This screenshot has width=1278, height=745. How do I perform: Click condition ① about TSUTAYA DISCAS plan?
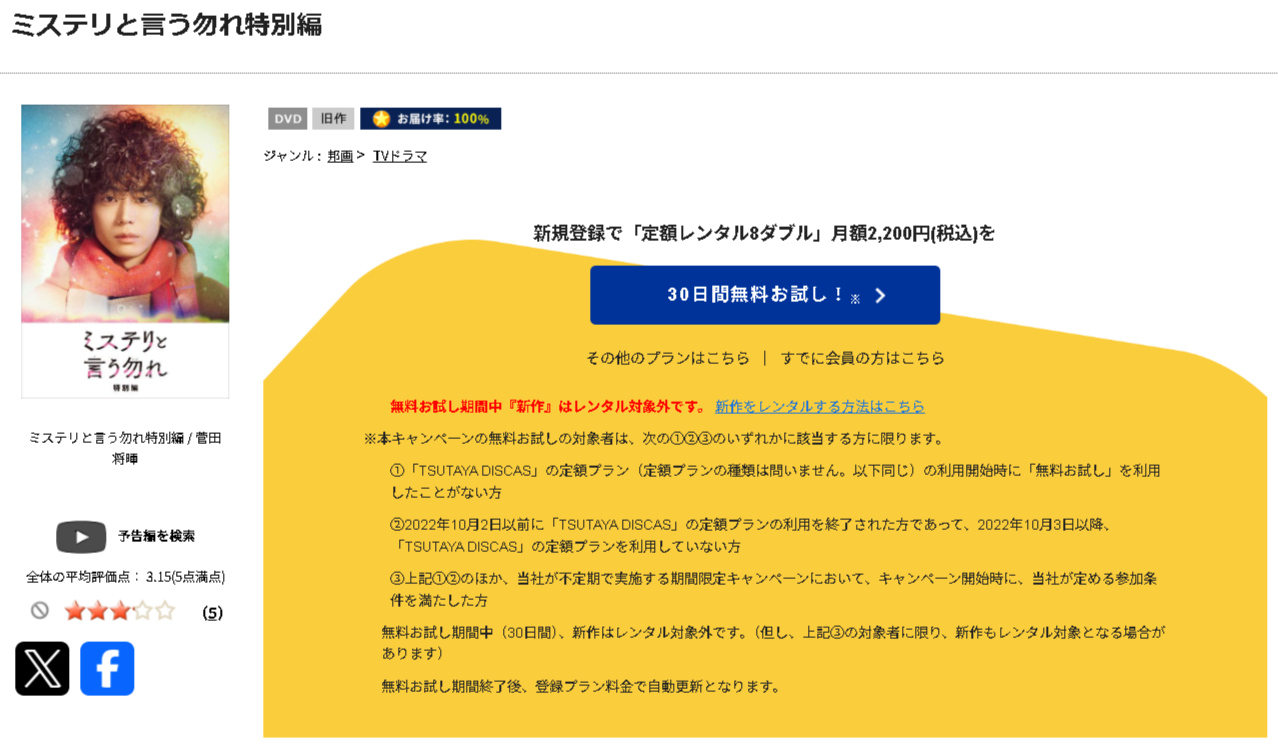coord(775,481)
